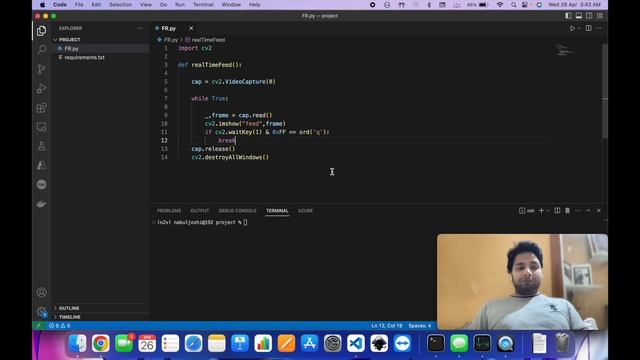The height and width of the screenshot is (360, 640).
Task: Open App Store from the Dock
Action: click(309, 343)
